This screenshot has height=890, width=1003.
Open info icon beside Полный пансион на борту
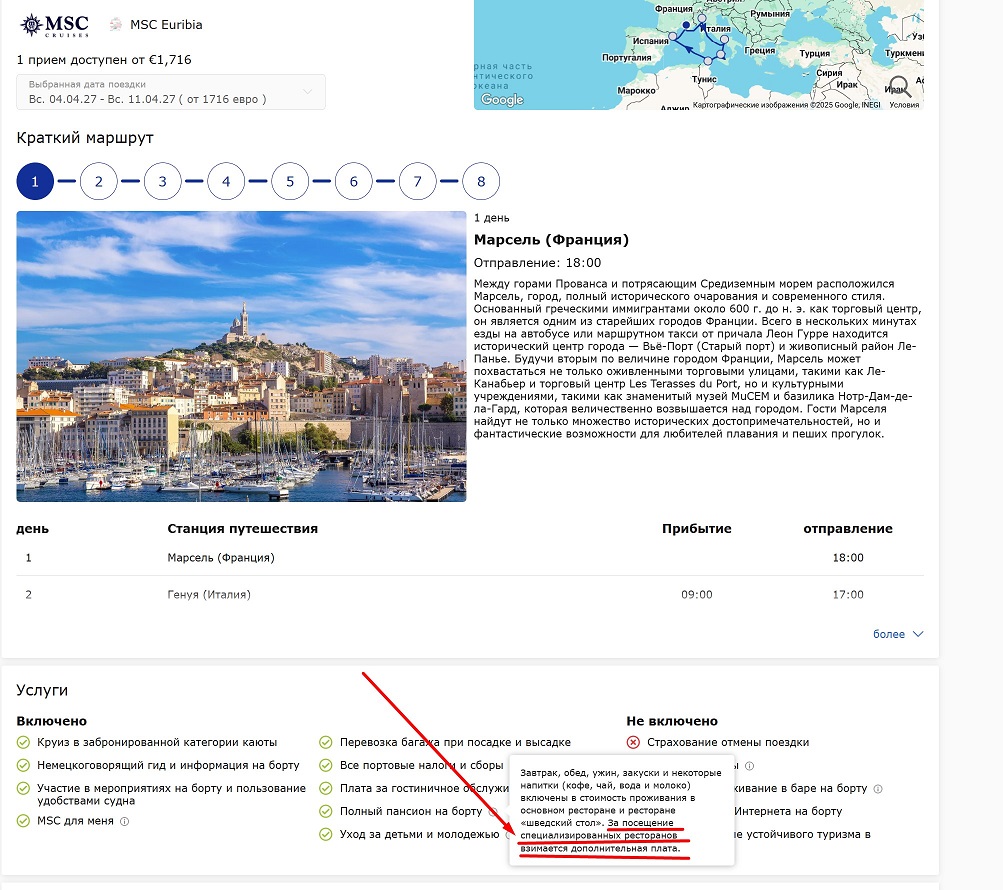click(x=493, y=811)
